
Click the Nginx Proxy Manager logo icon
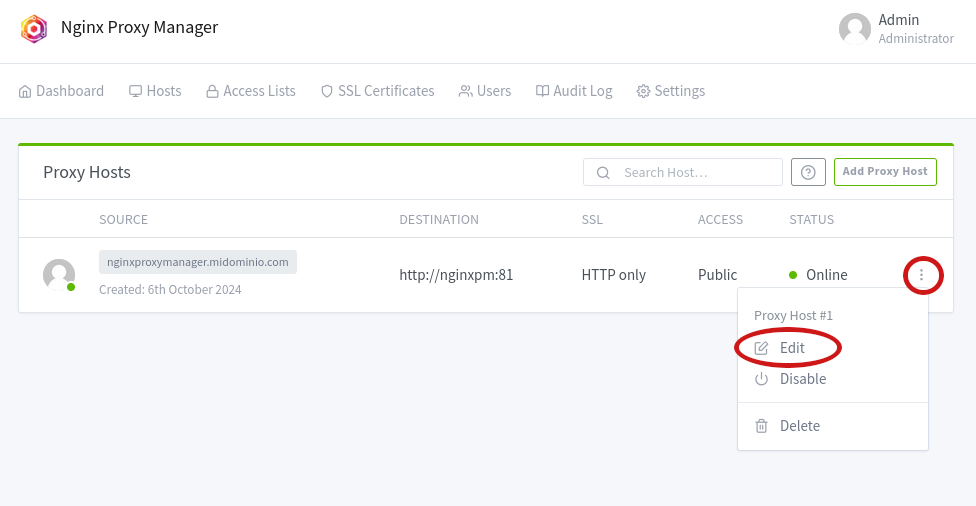point(34,28)
